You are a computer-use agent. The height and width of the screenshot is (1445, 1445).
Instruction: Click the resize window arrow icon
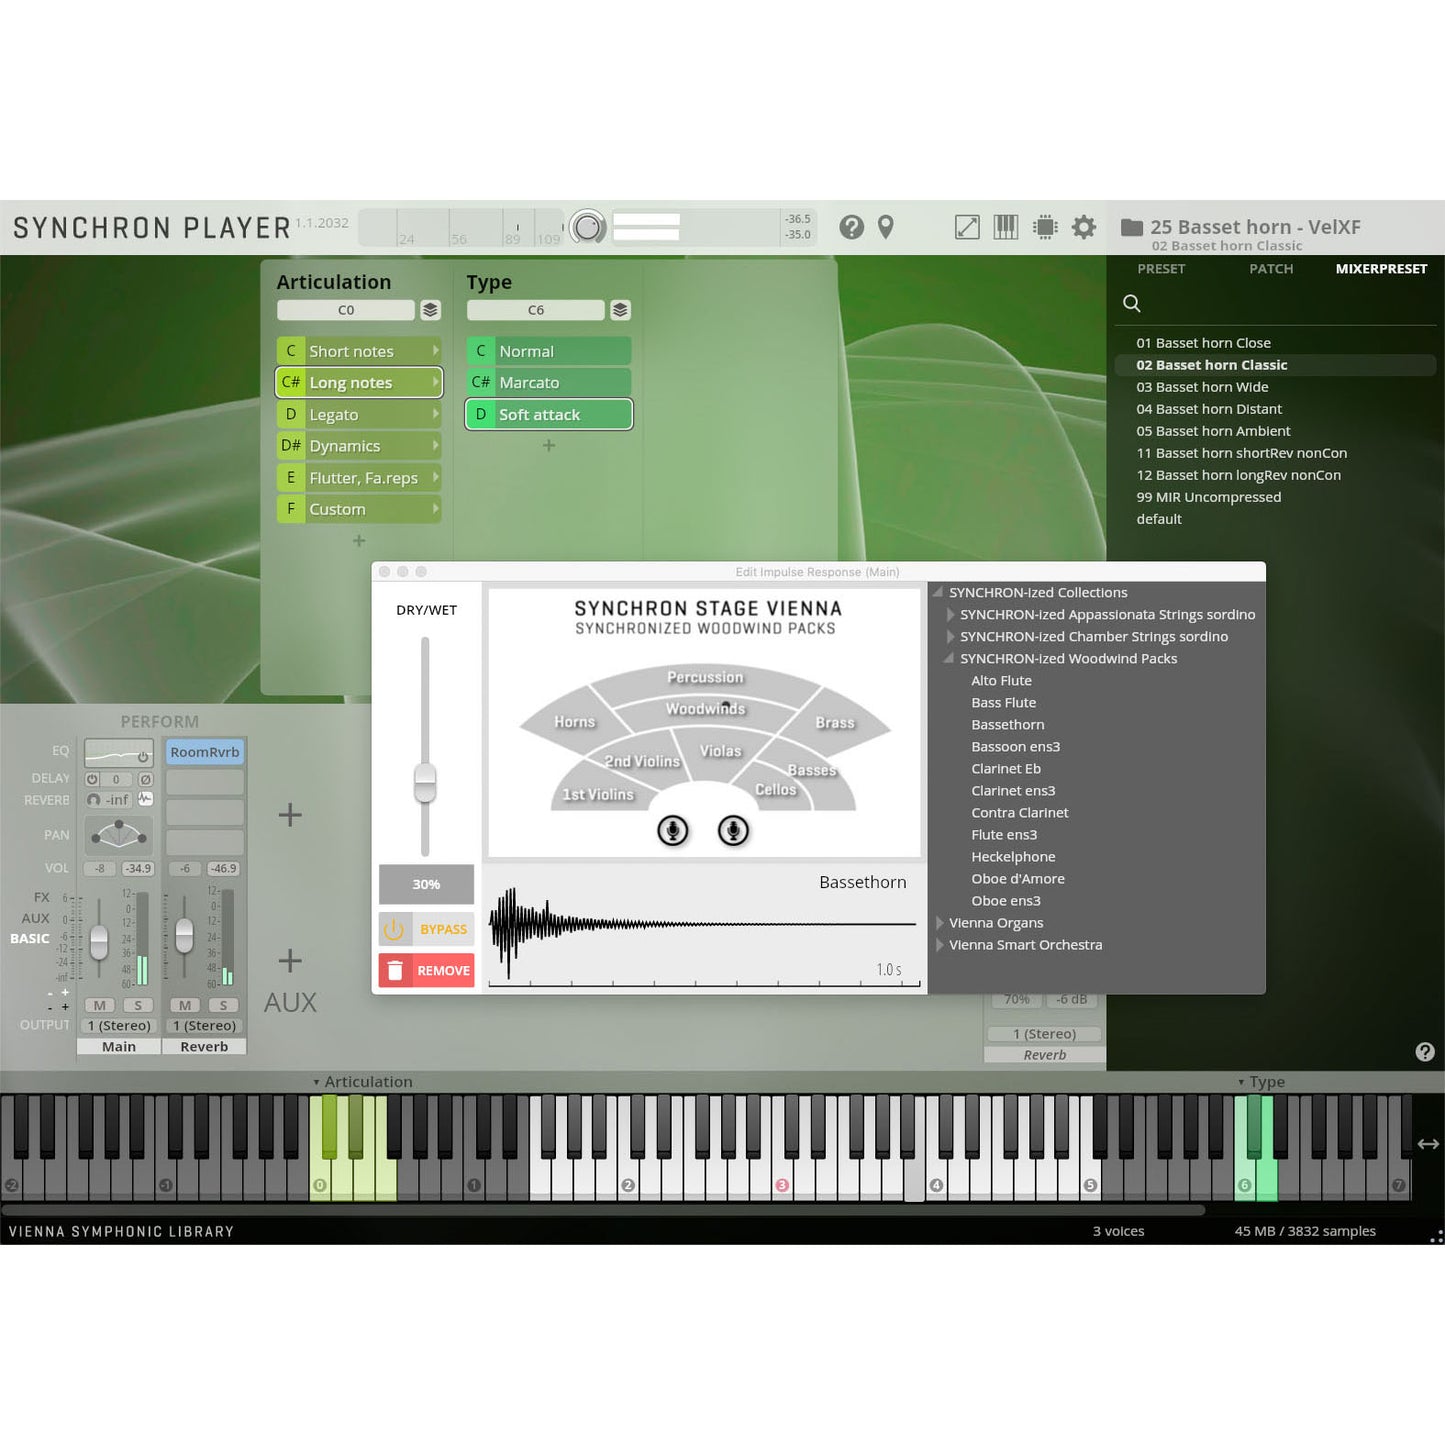(967, 227)
